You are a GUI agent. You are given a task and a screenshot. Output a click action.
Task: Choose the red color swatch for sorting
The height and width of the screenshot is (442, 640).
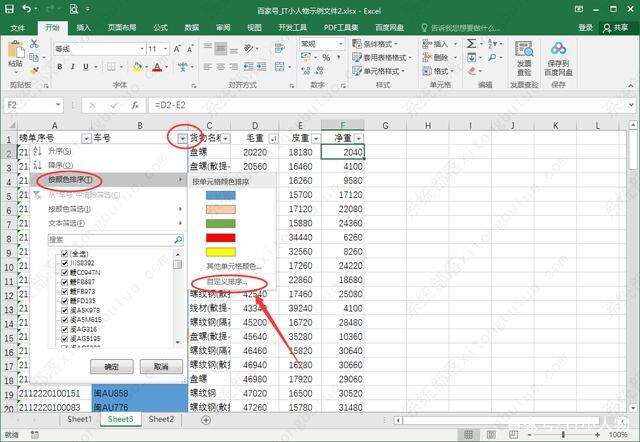click(x=220, y=237)
